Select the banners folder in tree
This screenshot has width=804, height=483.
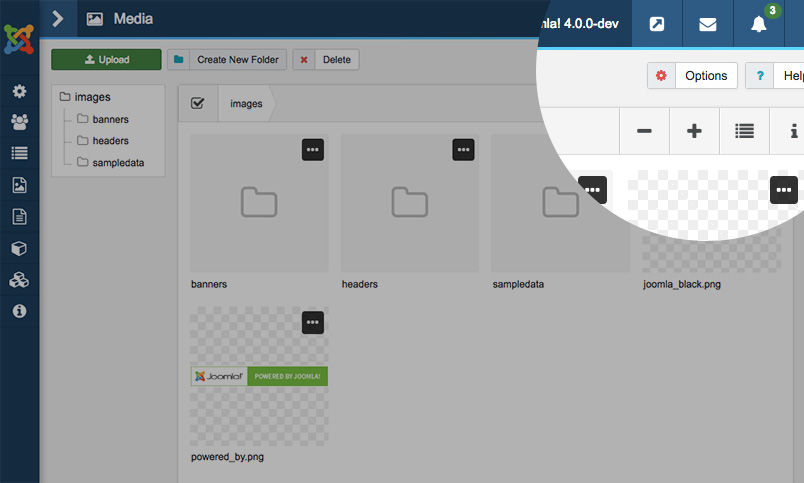[110, 120]
